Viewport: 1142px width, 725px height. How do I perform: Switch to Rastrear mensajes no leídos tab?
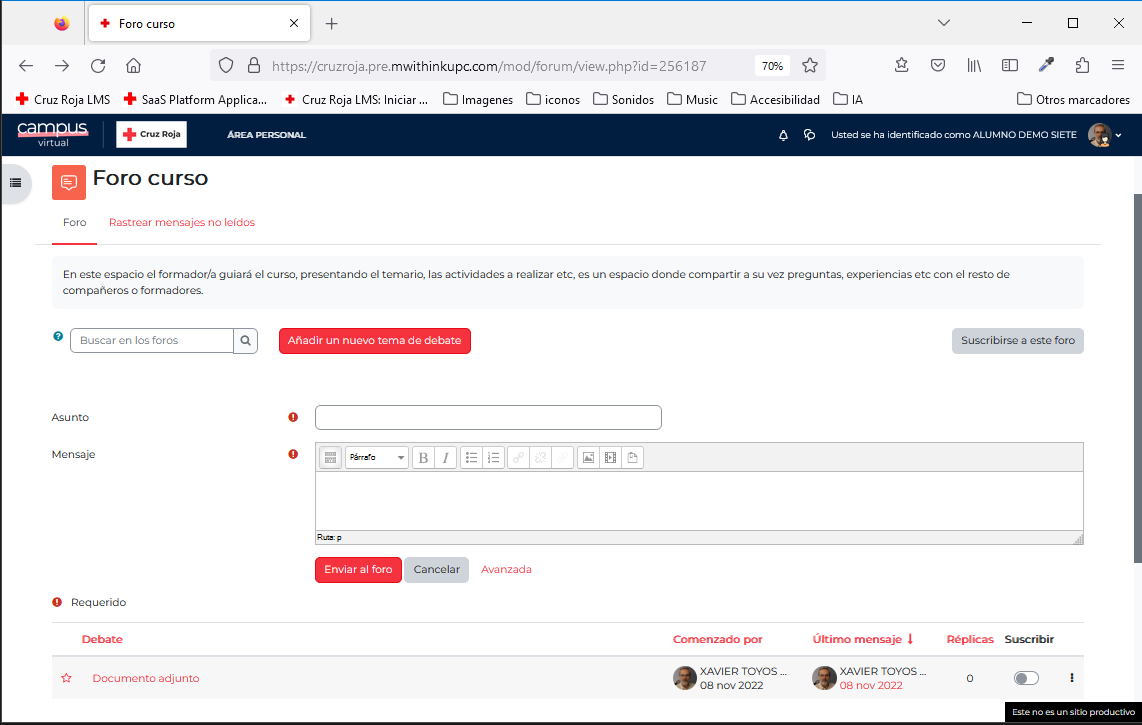[x=181, y=222]
